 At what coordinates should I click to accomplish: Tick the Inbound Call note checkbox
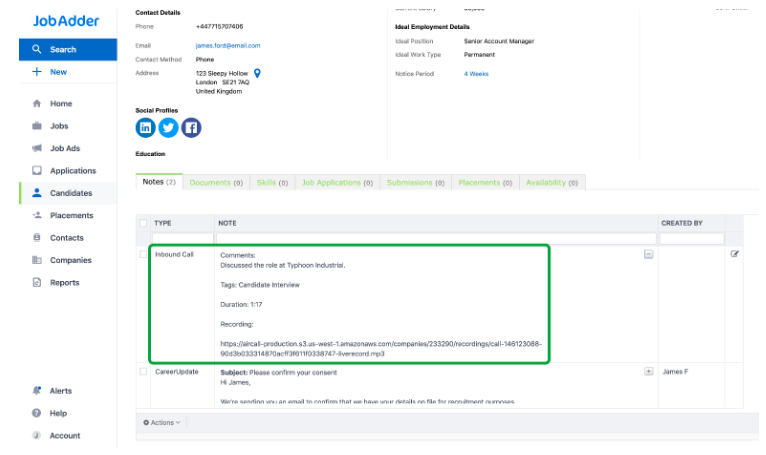pos(143,254)
